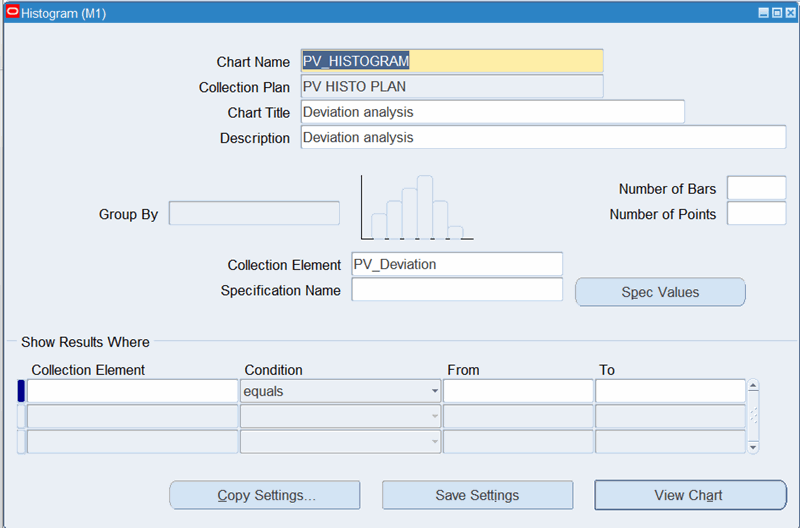Click the third-row From field
Screen dimensions: 800x528
(518, 442)
